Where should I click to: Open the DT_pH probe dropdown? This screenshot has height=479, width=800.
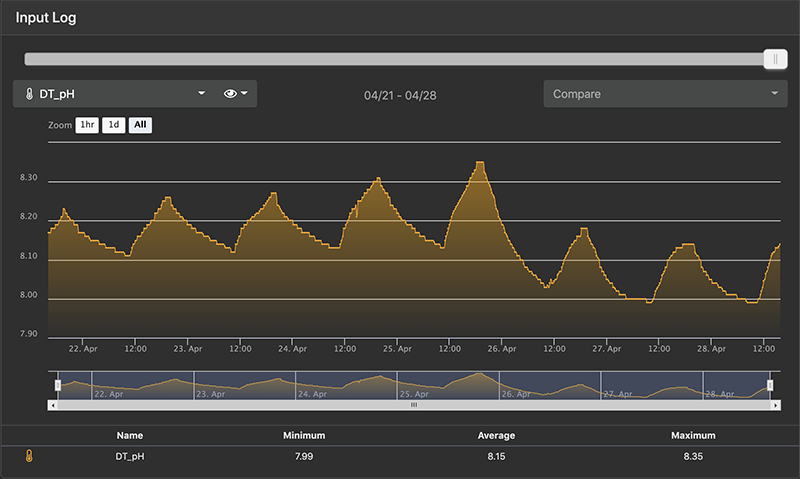pyautogui.click(x=201, y=94)
